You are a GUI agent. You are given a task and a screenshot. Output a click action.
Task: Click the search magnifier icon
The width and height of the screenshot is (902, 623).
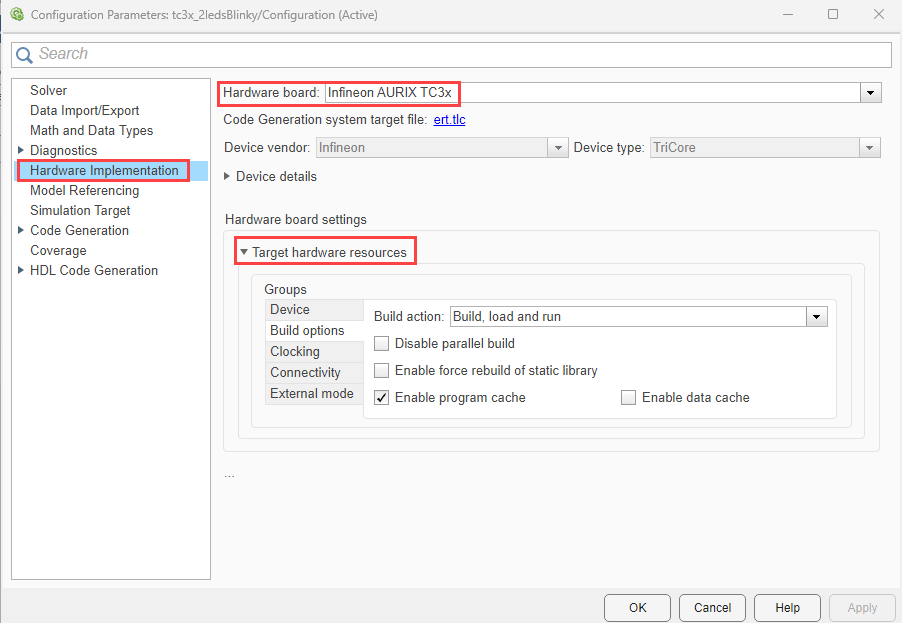tap(25, 55)
